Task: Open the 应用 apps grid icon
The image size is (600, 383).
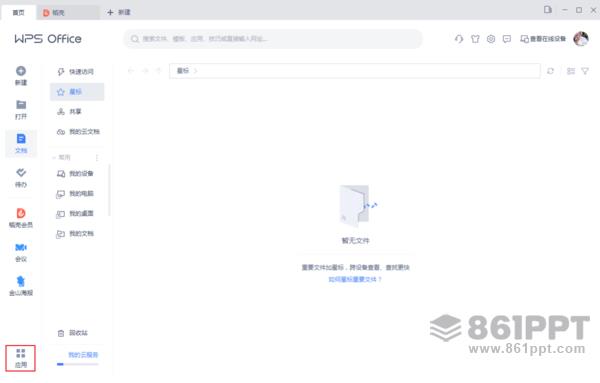Action: point(21,353)
